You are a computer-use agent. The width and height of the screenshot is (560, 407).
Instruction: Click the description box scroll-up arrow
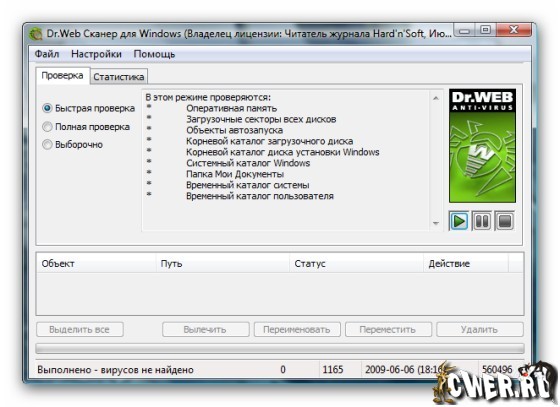(x=436, y=98)
